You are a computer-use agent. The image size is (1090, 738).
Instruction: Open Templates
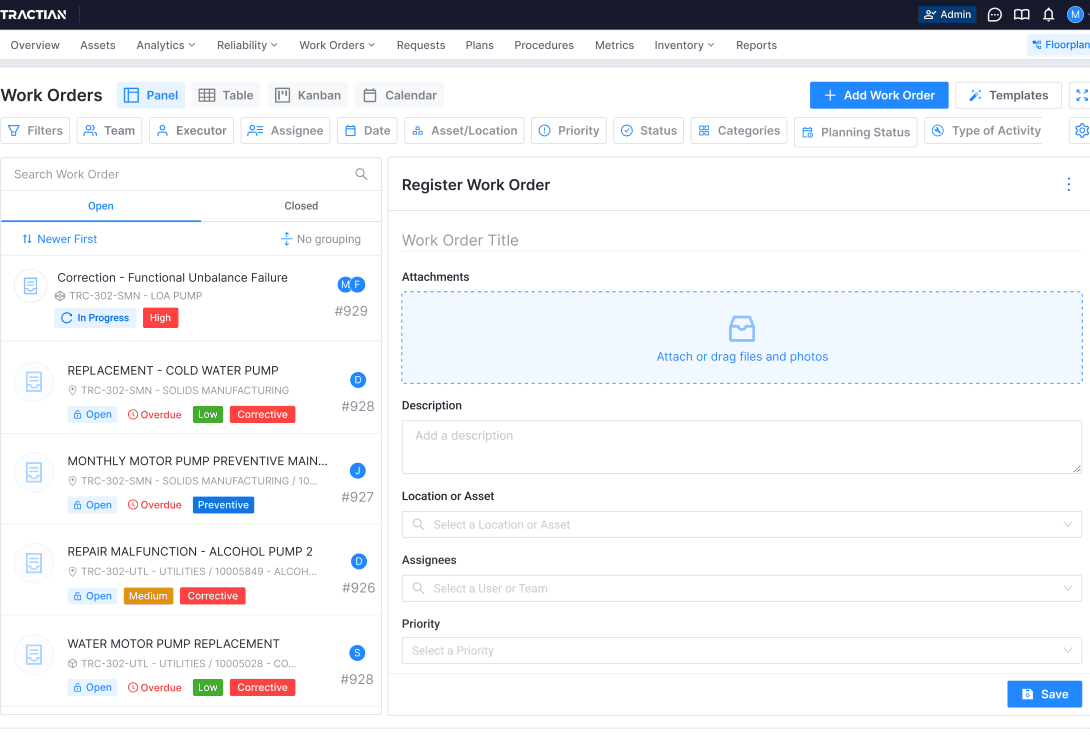(1008, 95)
